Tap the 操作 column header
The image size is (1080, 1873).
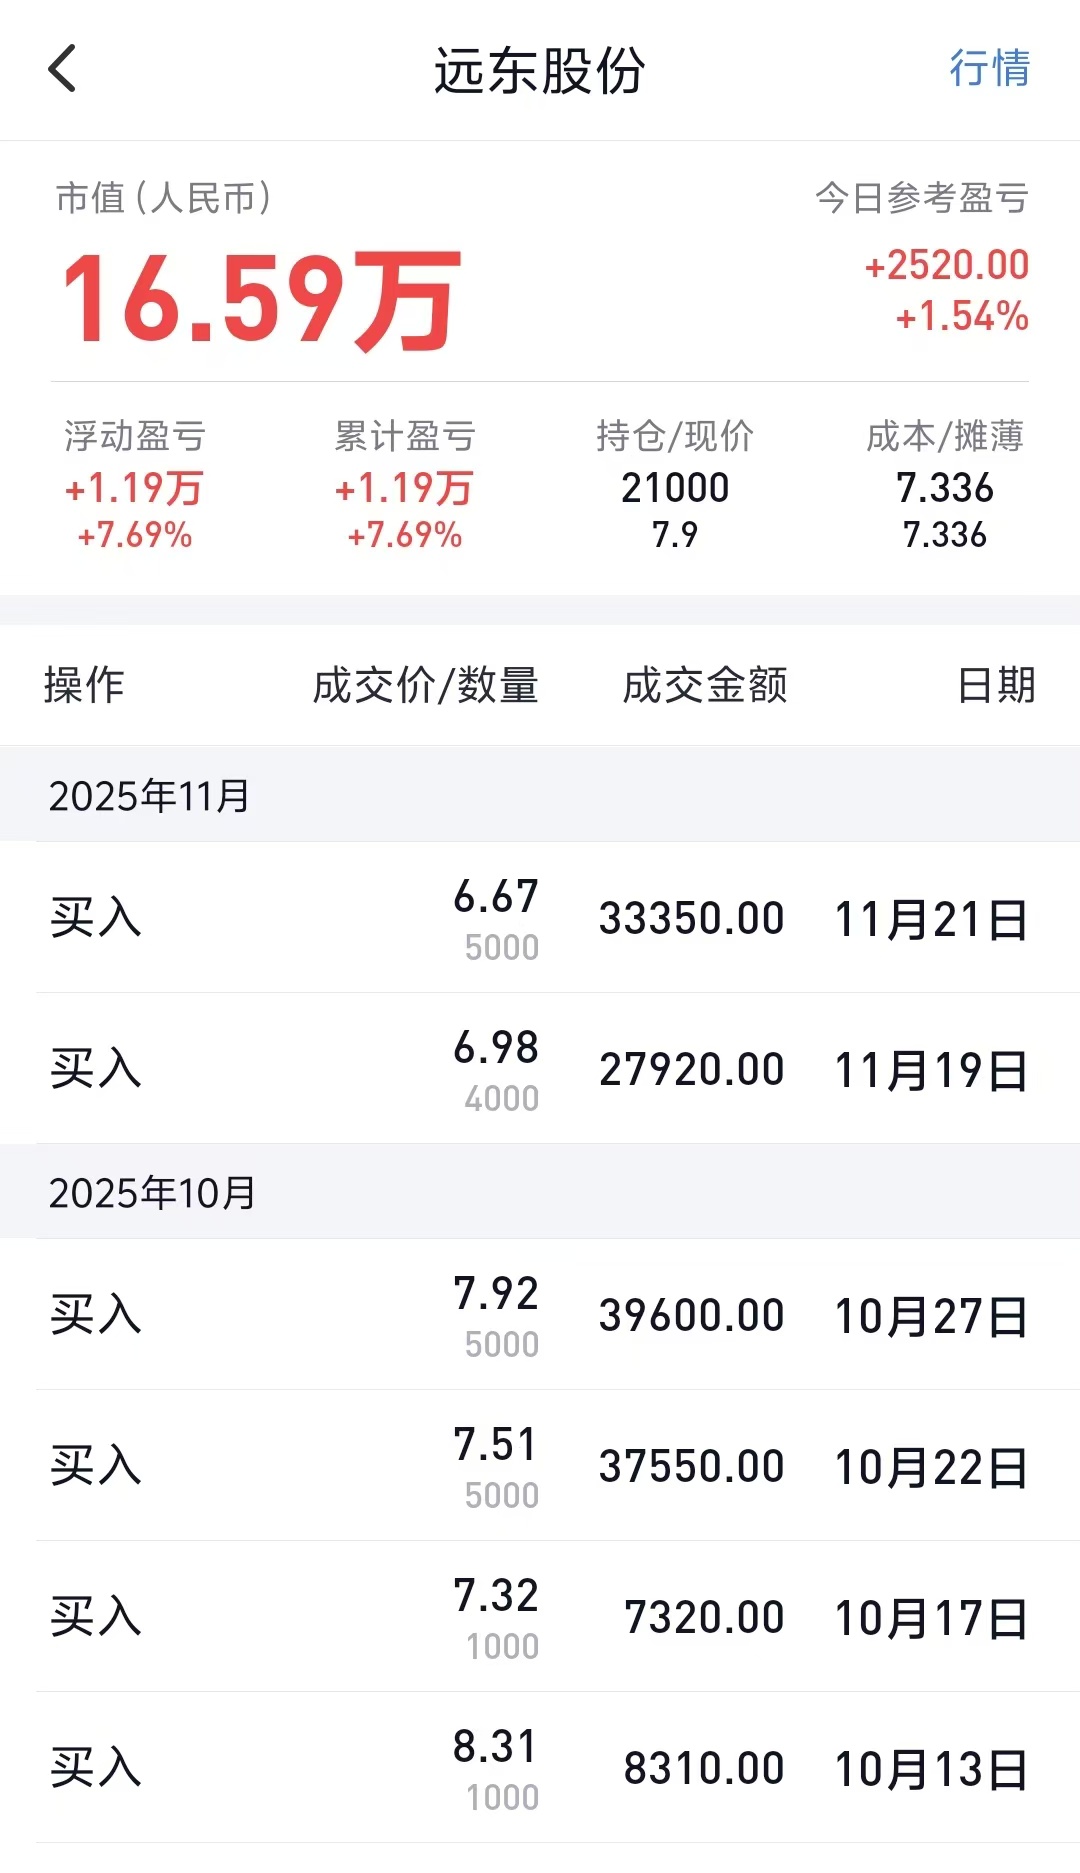coord(84,686)
